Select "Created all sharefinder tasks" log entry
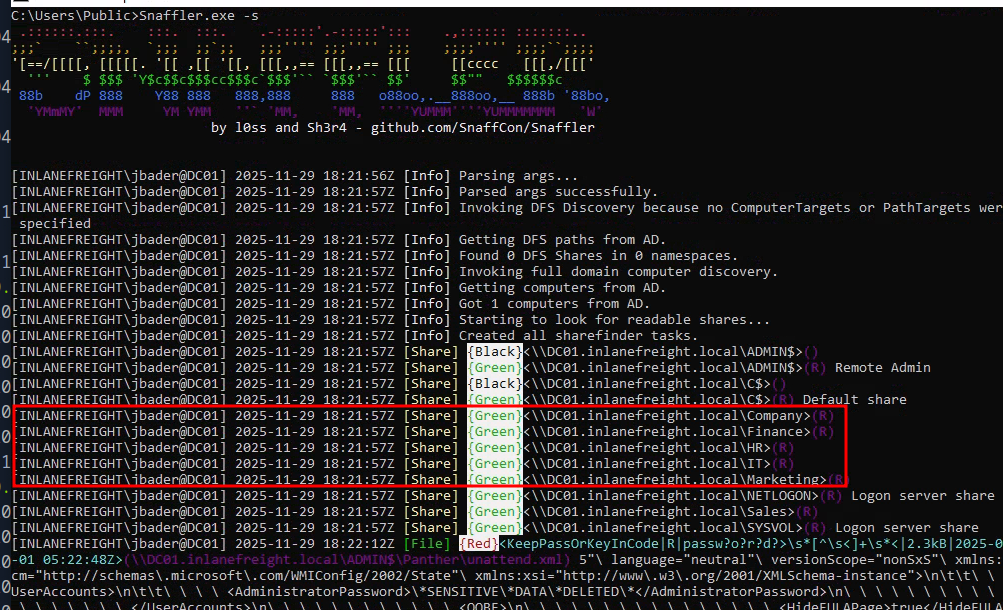Viewport: 1003px width, 610px height. tap(570, 336)
